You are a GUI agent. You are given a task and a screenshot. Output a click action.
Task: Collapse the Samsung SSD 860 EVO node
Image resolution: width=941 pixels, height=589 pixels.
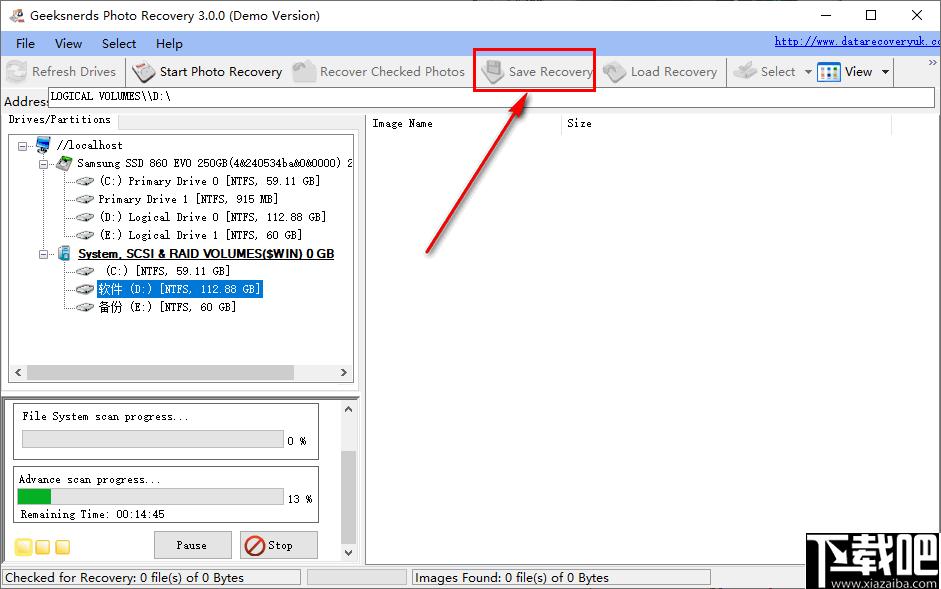pyautogui.click(x=43, y=164)
